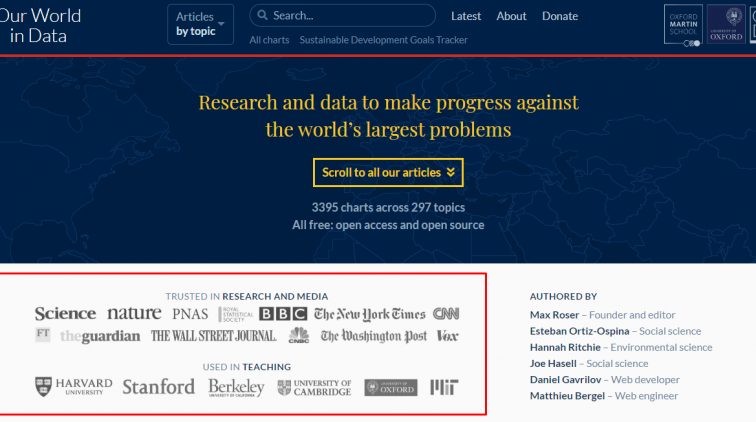Click the PNAS logo
The height and width of the screenshot is (422, 756).
pos(190,314)
